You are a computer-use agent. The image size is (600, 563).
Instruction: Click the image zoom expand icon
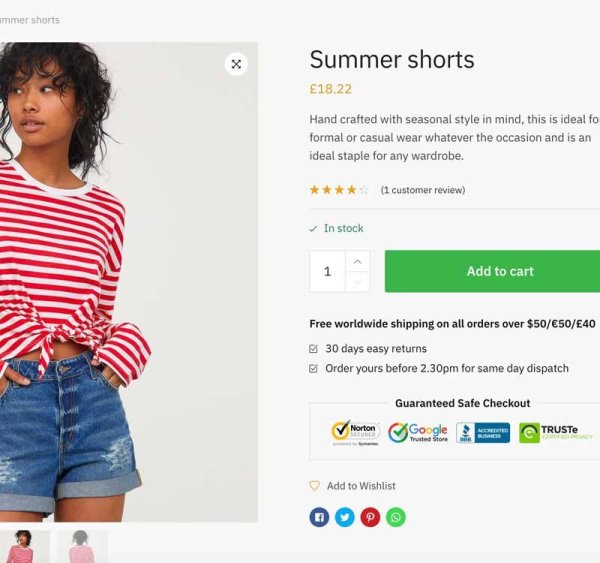pos(236,64)
